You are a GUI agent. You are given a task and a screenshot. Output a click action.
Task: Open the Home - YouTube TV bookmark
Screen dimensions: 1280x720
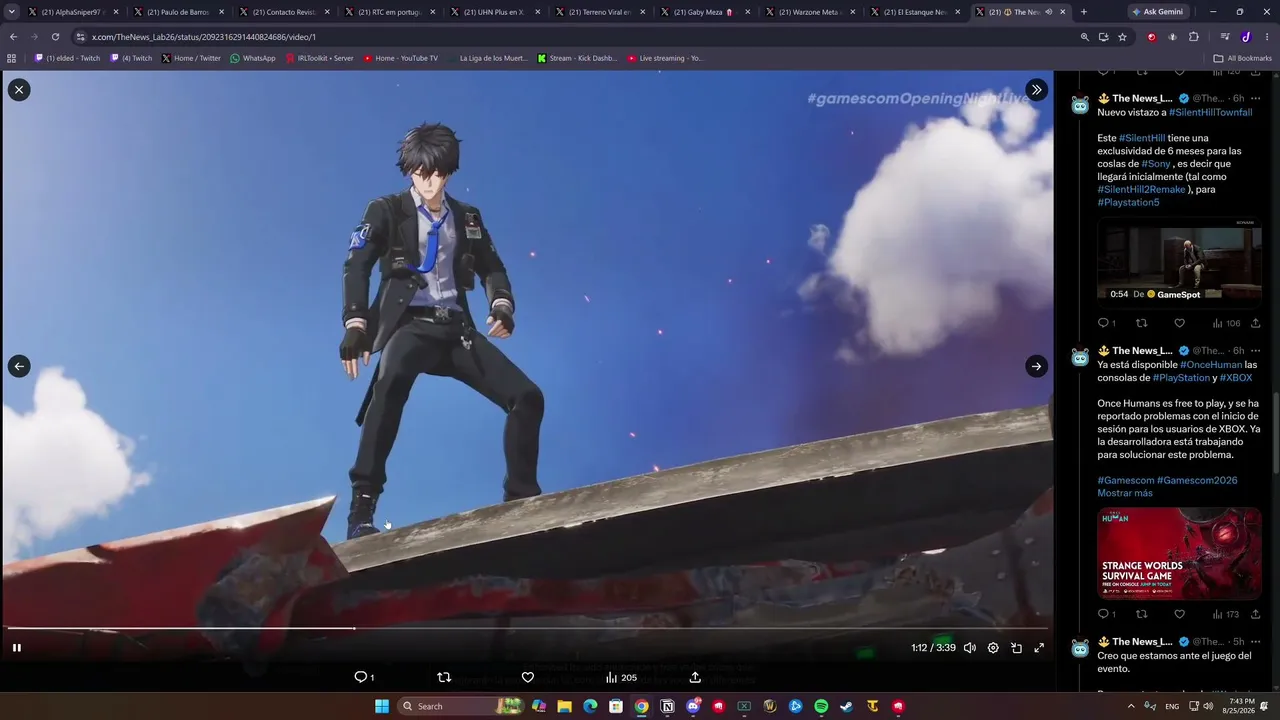click(x=400, y=58)
